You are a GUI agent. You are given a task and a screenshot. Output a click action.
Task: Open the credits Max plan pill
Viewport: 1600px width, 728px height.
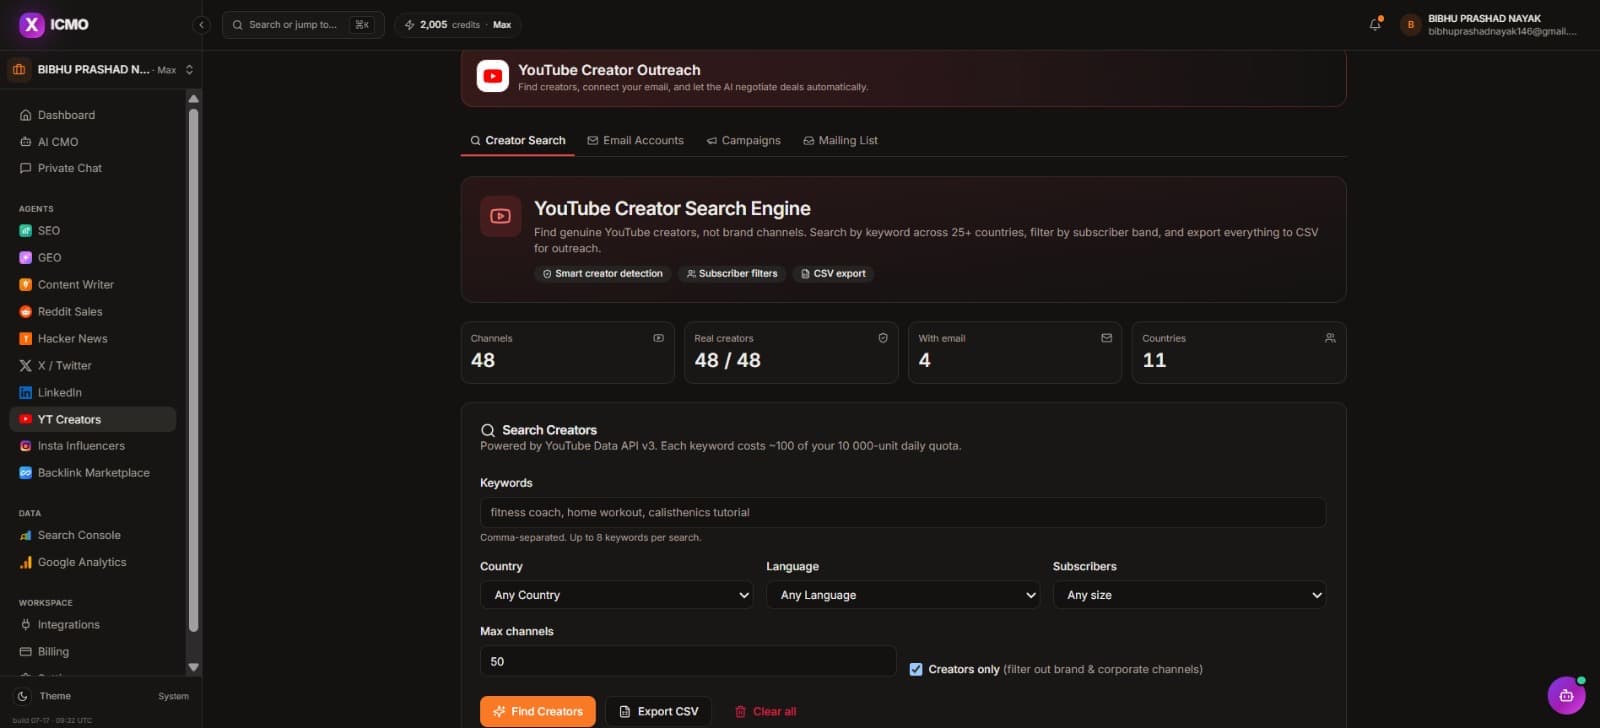[458, 25]
